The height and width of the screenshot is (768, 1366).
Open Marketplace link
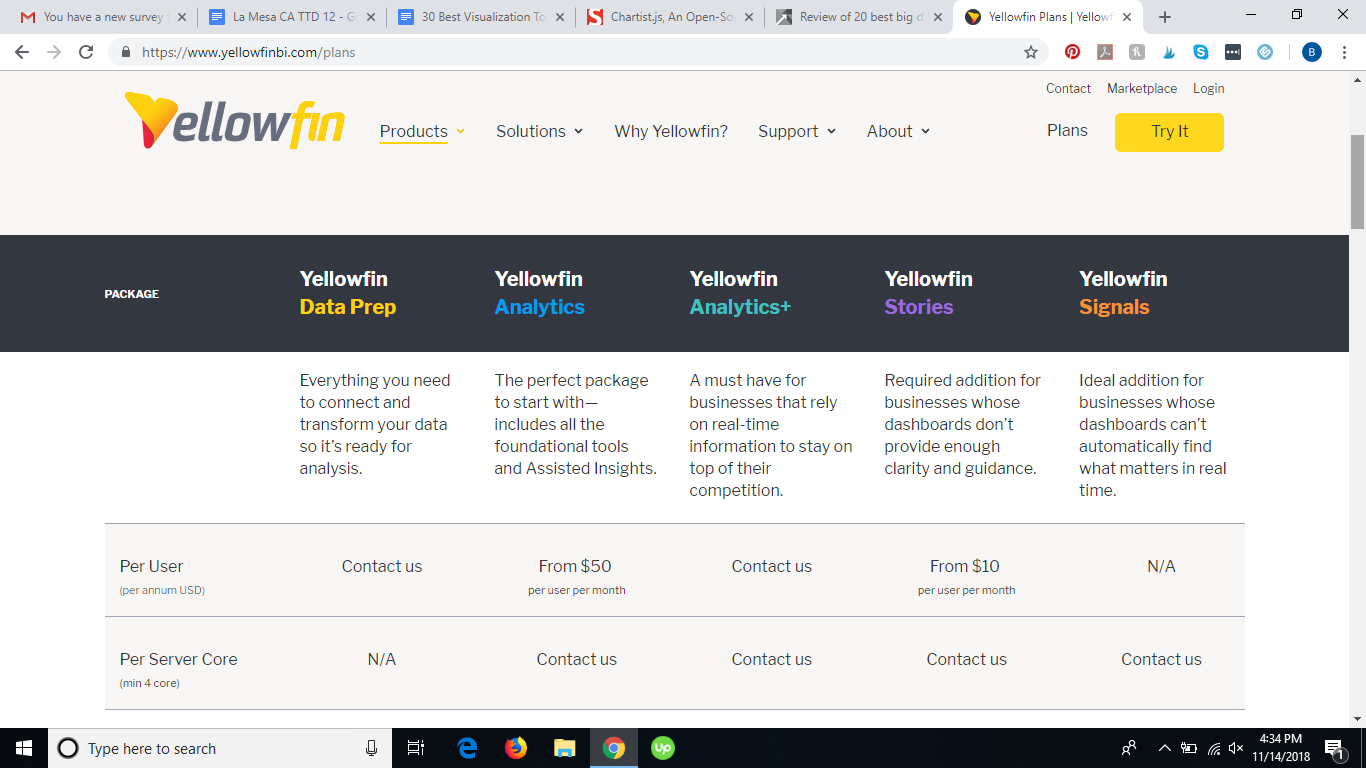coord(1142,88)
